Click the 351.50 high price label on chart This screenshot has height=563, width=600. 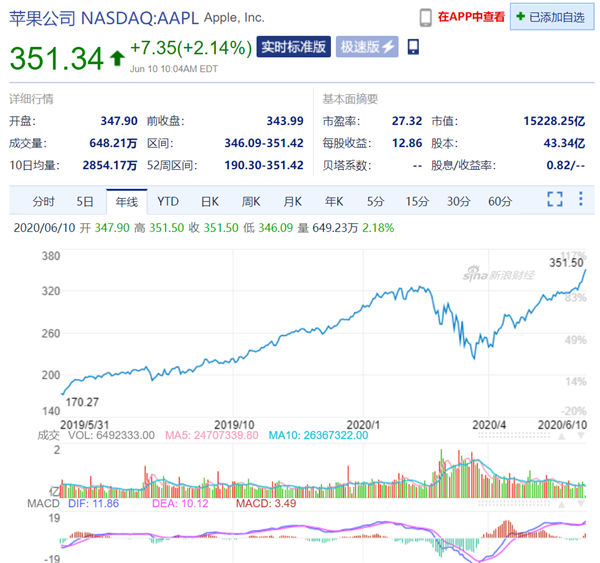566,263
